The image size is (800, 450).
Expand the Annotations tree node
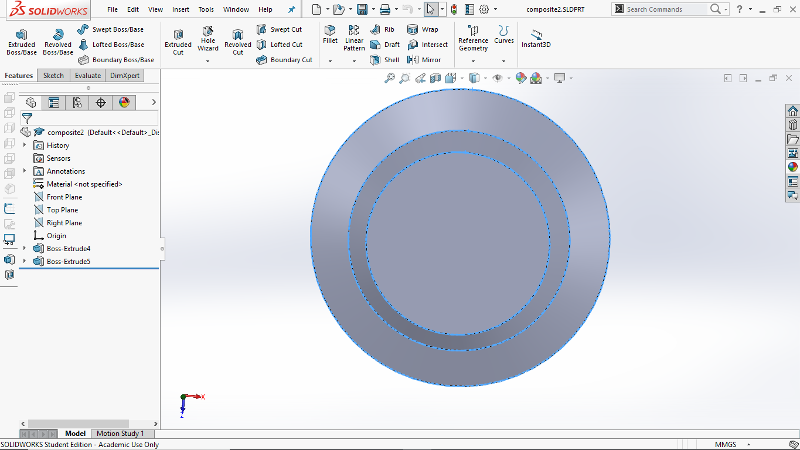click(24, 171)
